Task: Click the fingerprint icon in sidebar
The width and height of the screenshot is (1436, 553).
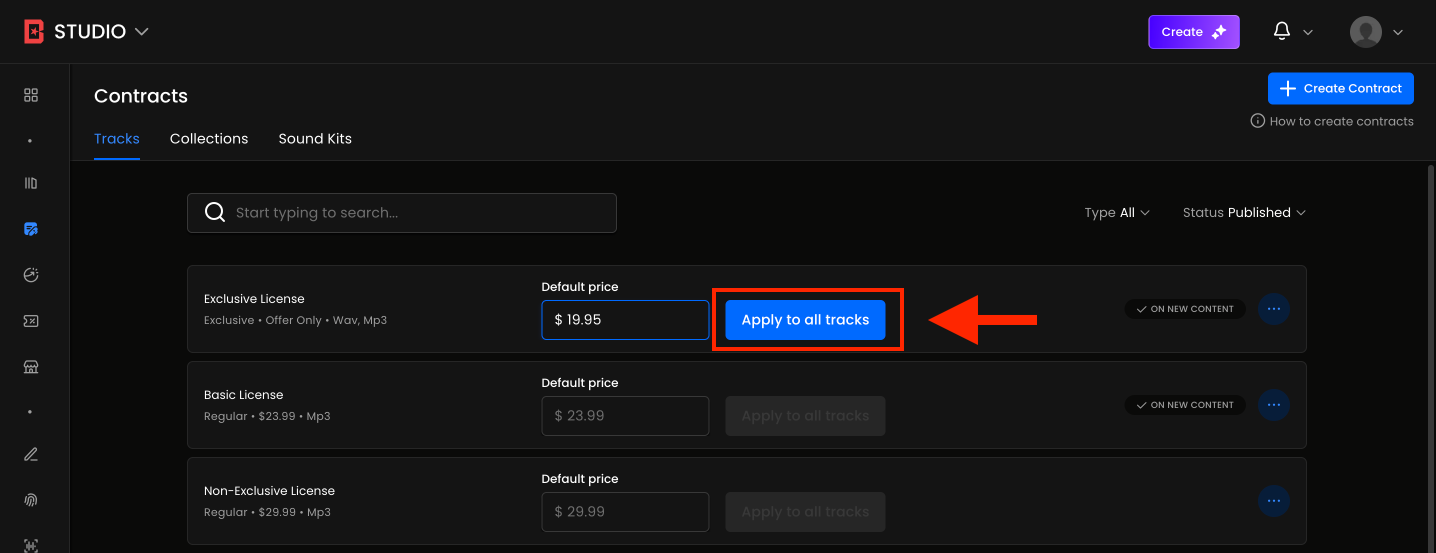Action: pyautogui.click(x=31, y=499)
